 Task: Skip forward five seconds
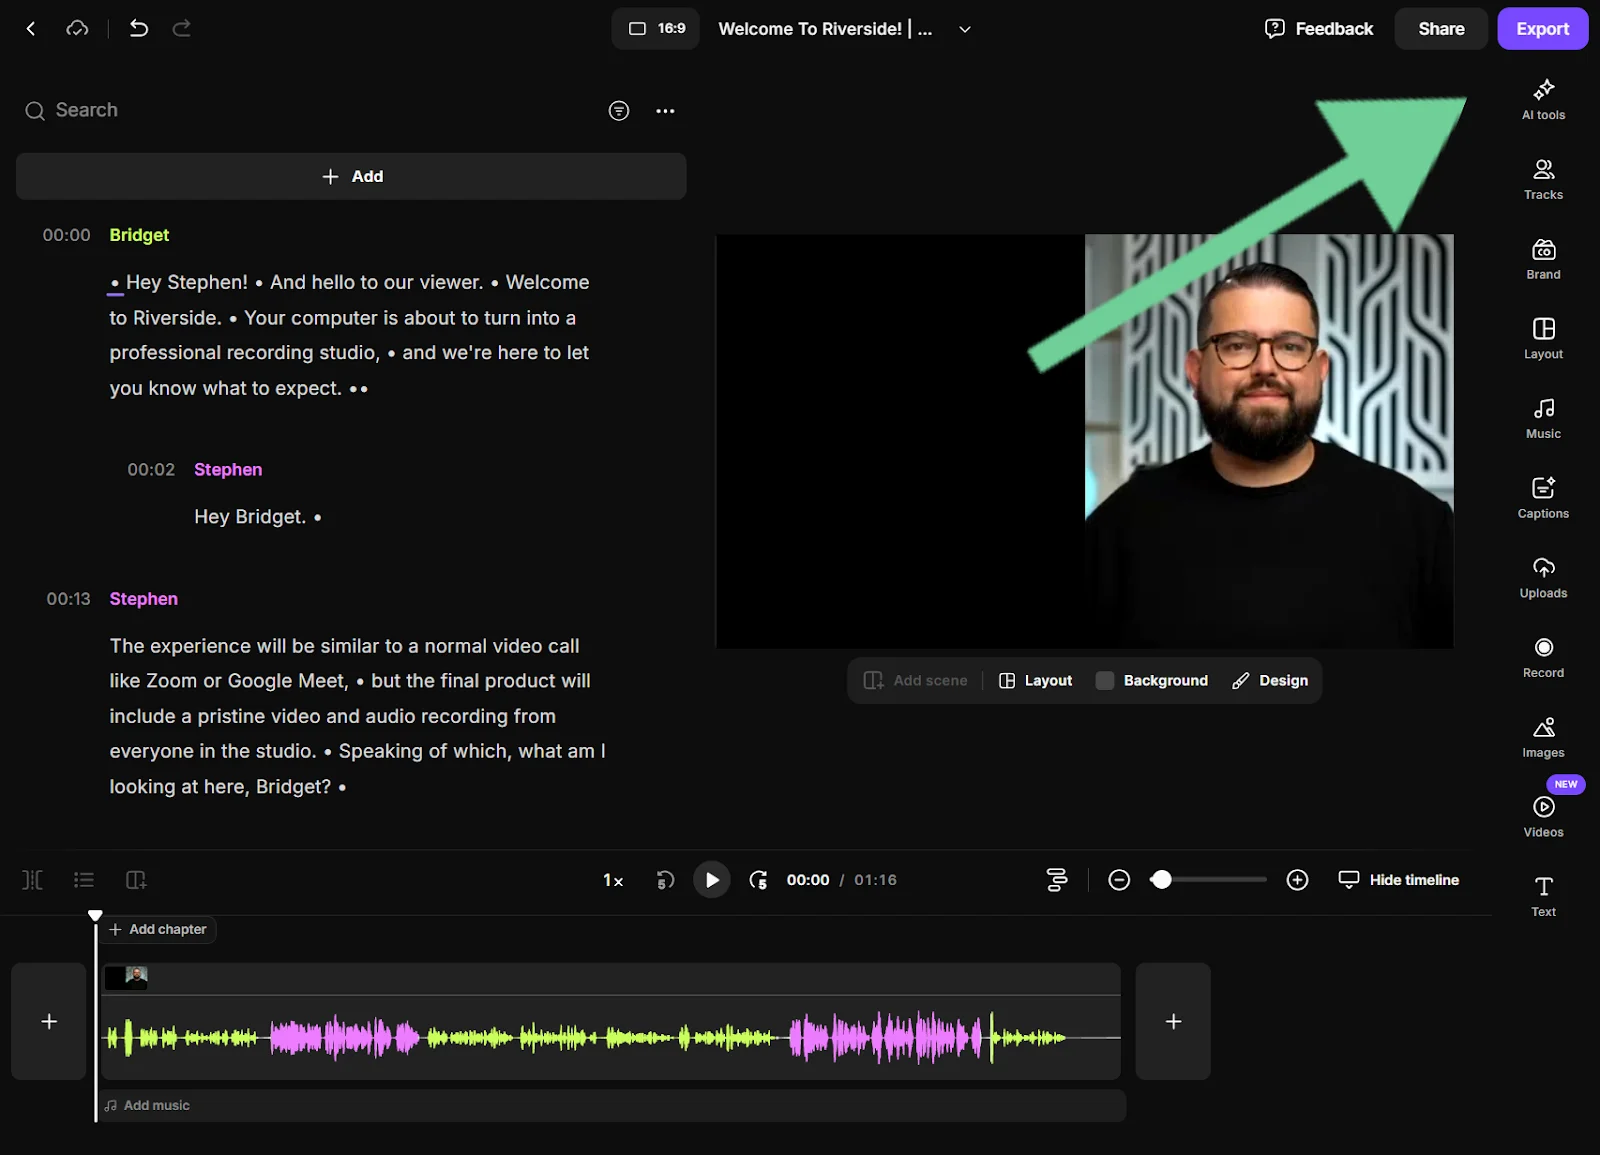pos(758,880)
